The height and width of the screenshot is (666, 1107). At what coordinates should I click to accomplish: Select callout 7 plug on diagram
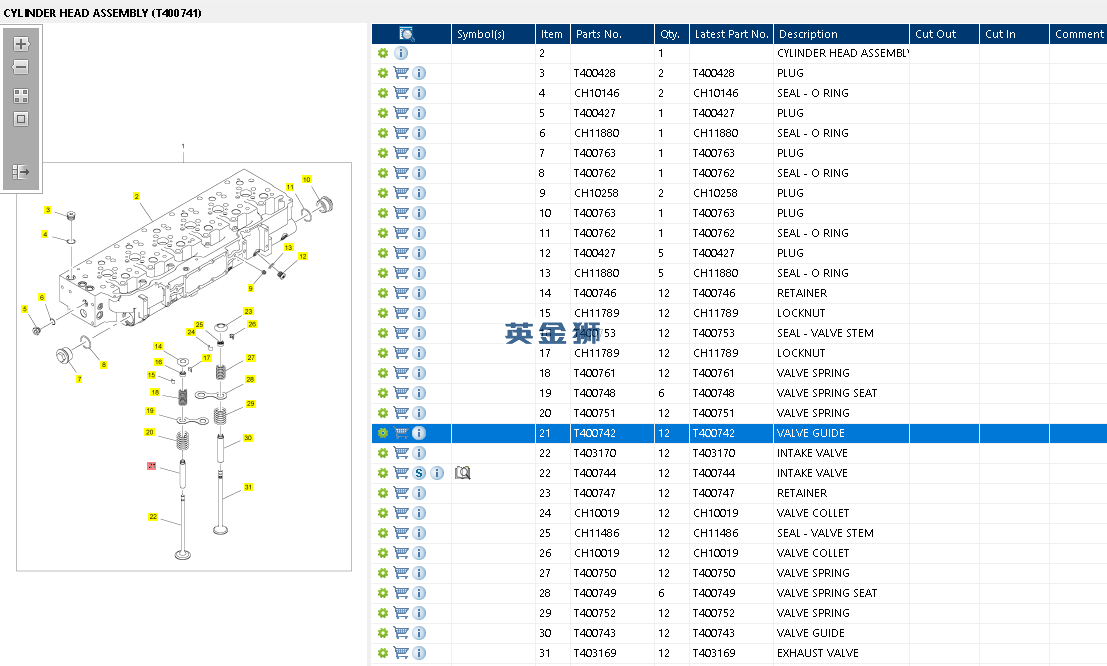79,379
